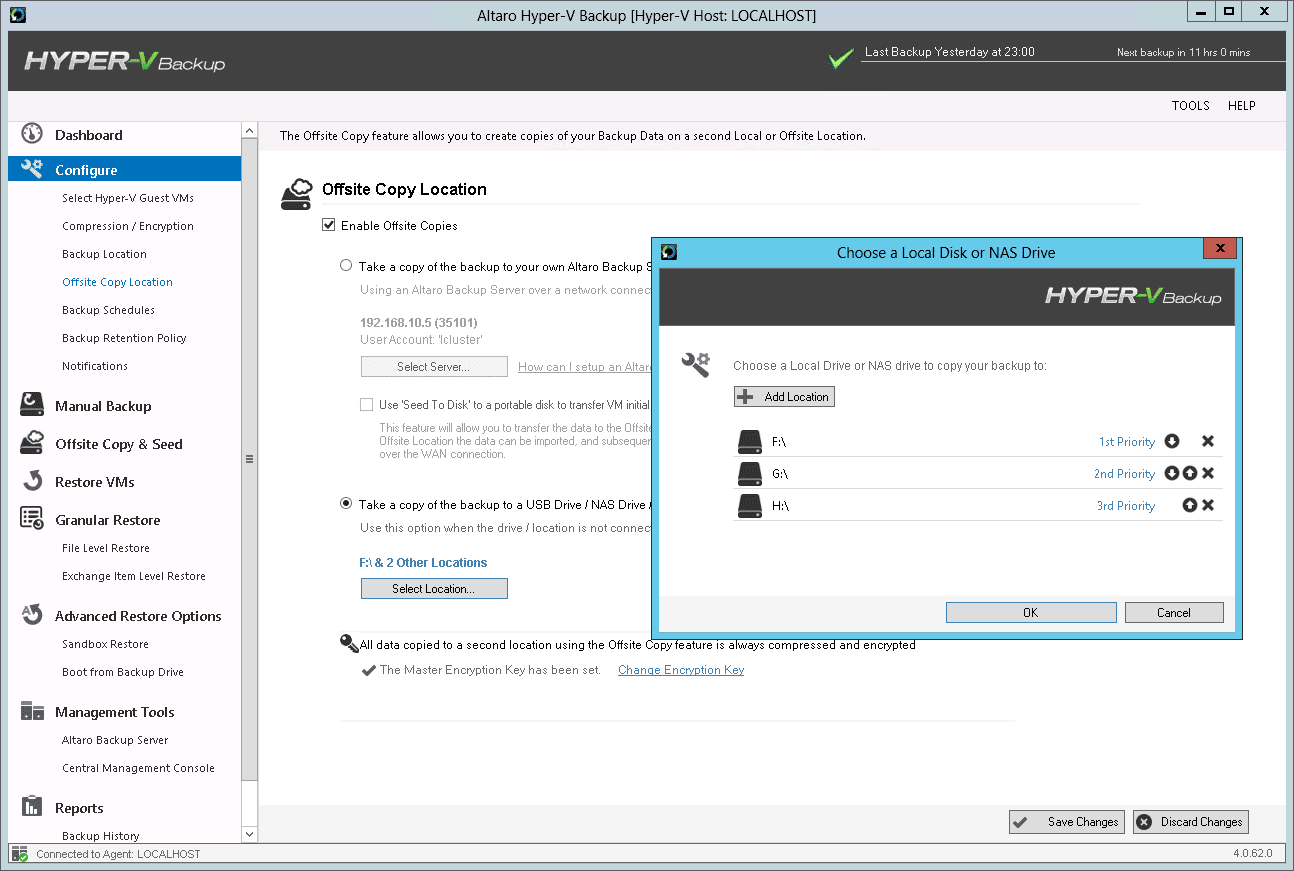This screenshot has height=871, width=1294.
Task: Enable the 'Seed To Disk' checkbox
Action: coord(367,405)
